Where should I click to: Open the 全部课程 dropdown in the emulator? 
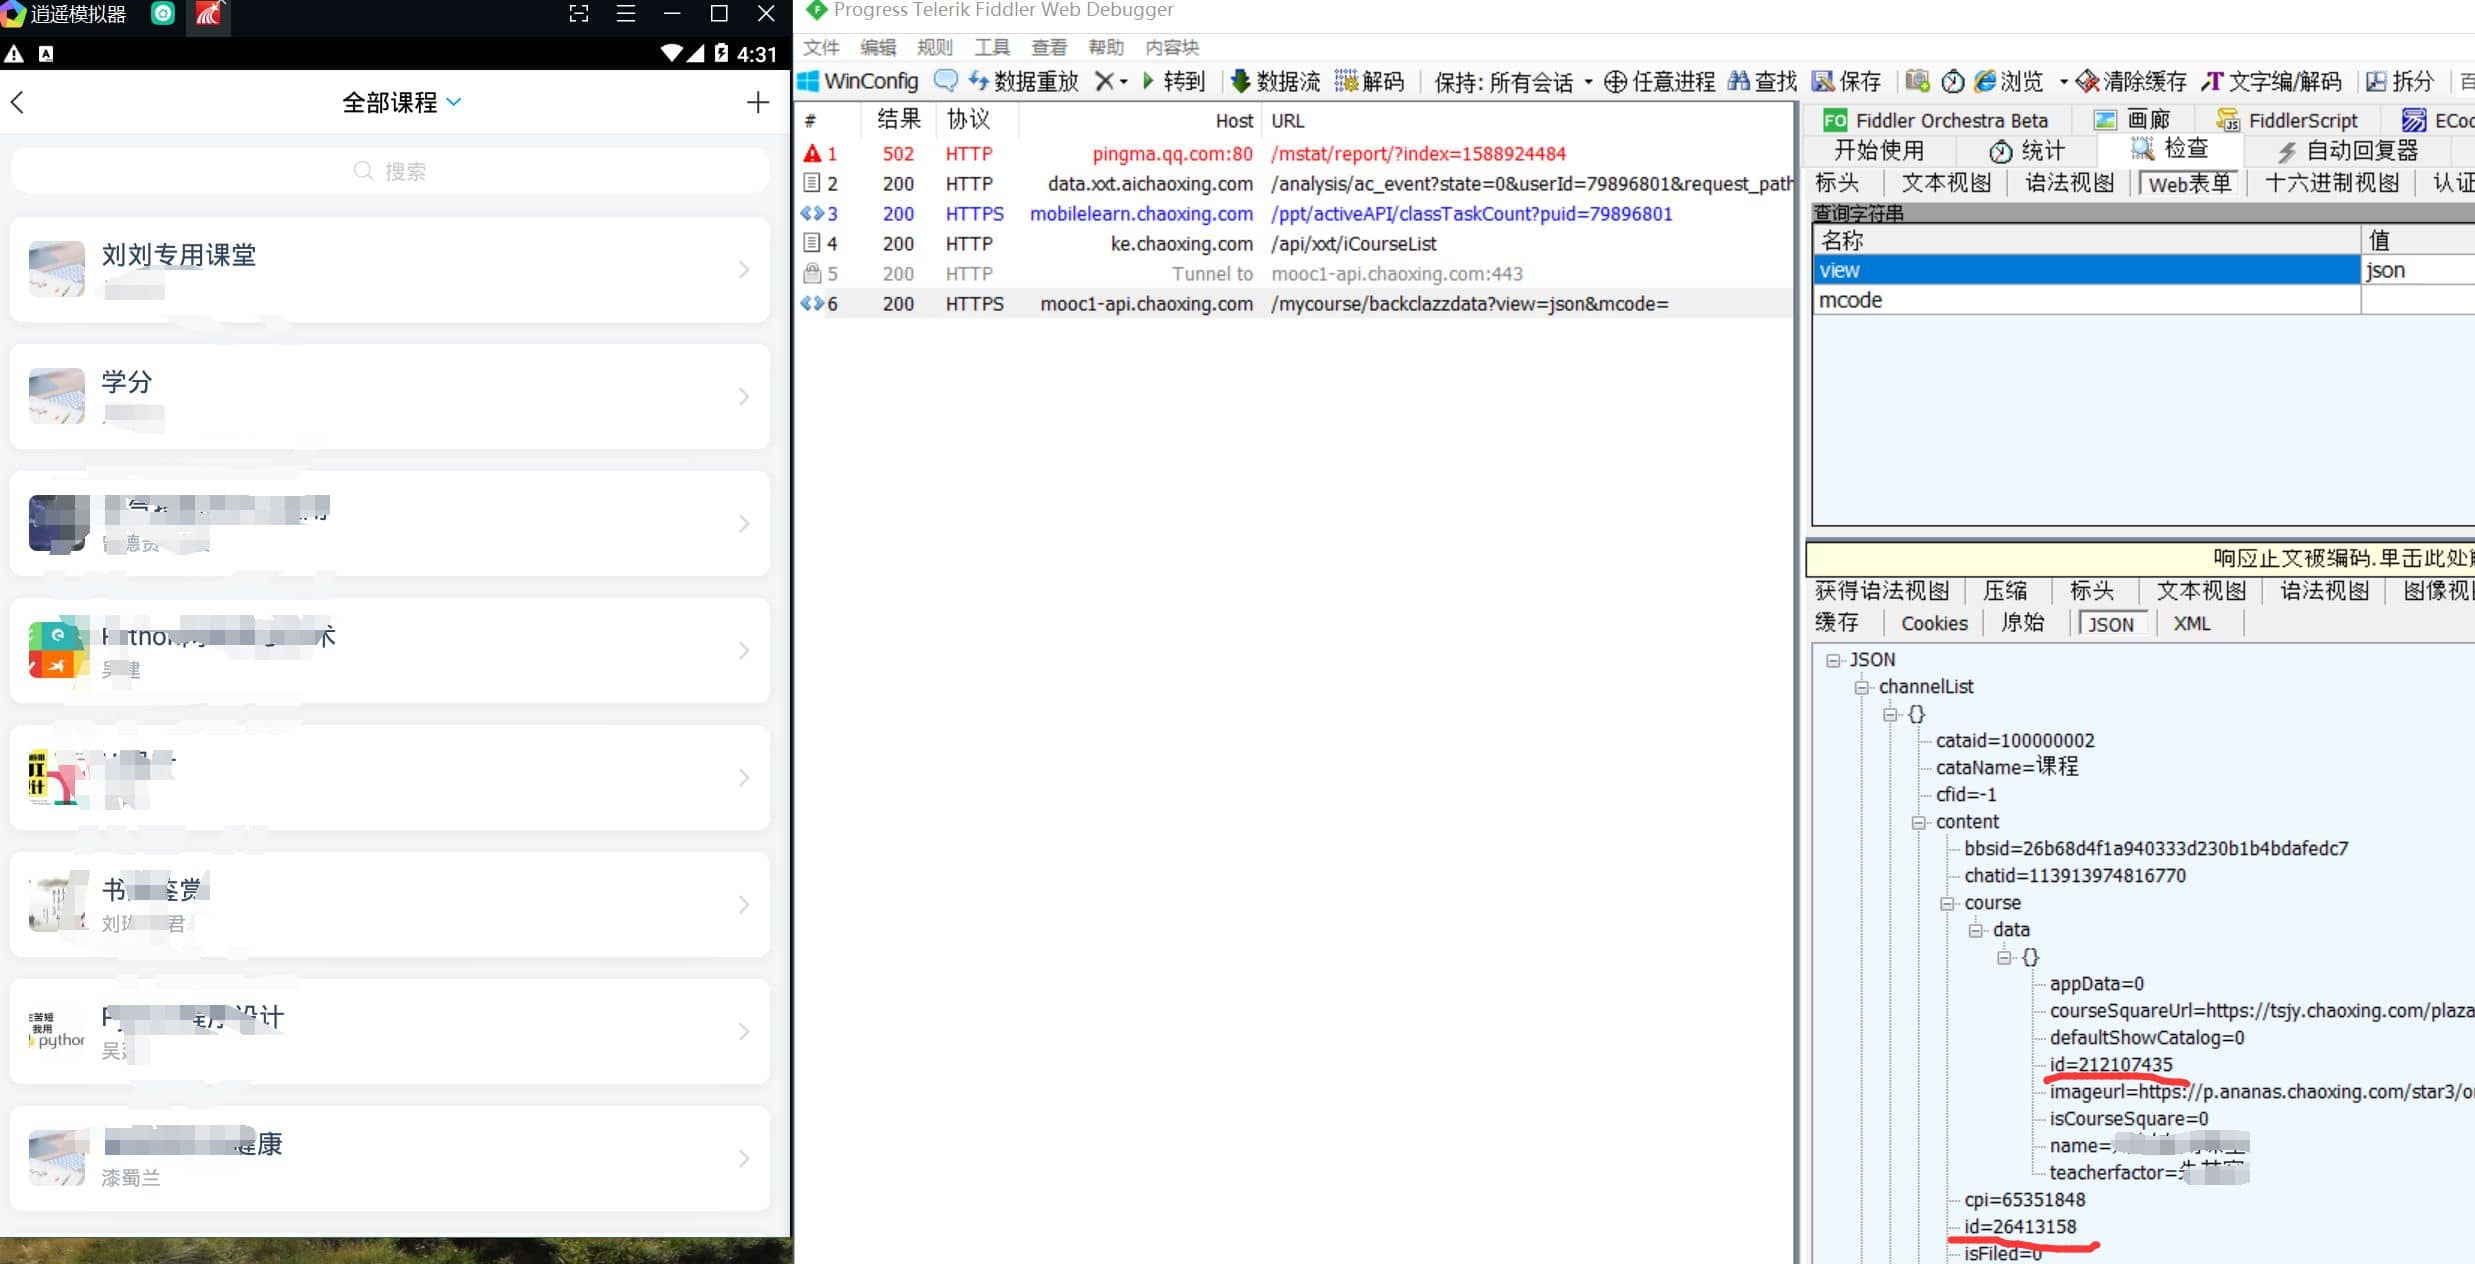(x=401, y=102)
